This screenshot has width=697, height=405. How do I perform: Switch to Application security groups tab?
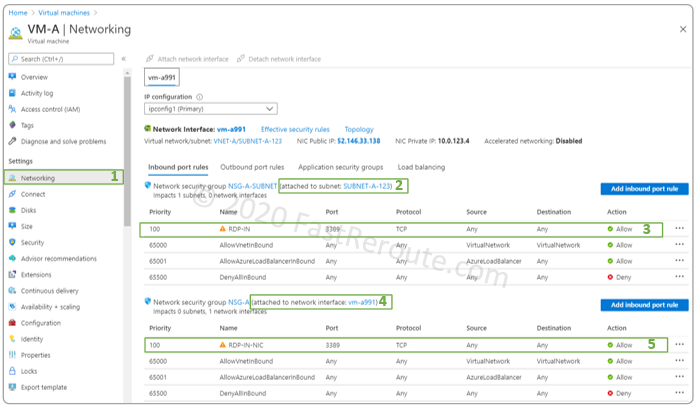coord(340,167)
